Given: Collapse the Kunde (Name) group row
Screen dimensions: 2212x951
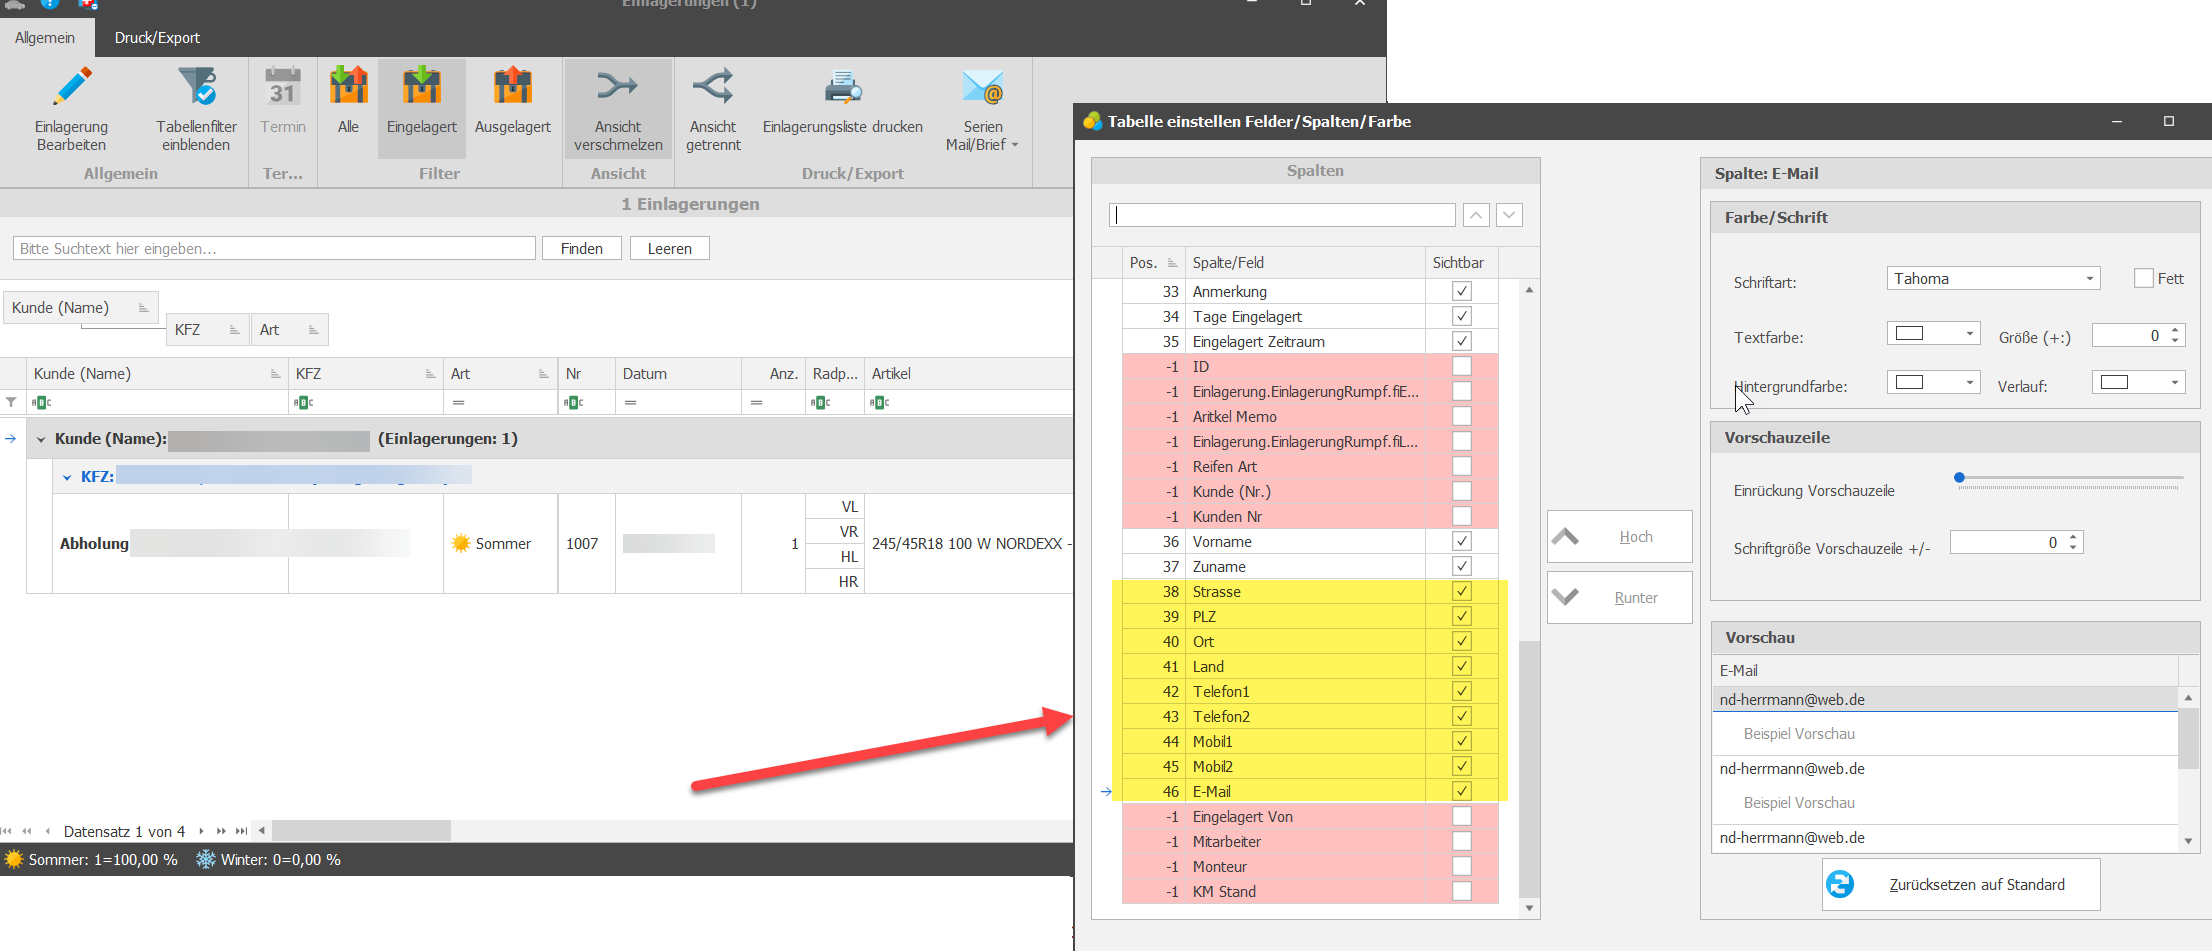Looking at the screenshot, I should pyautogui.click(x=41, y=439).
